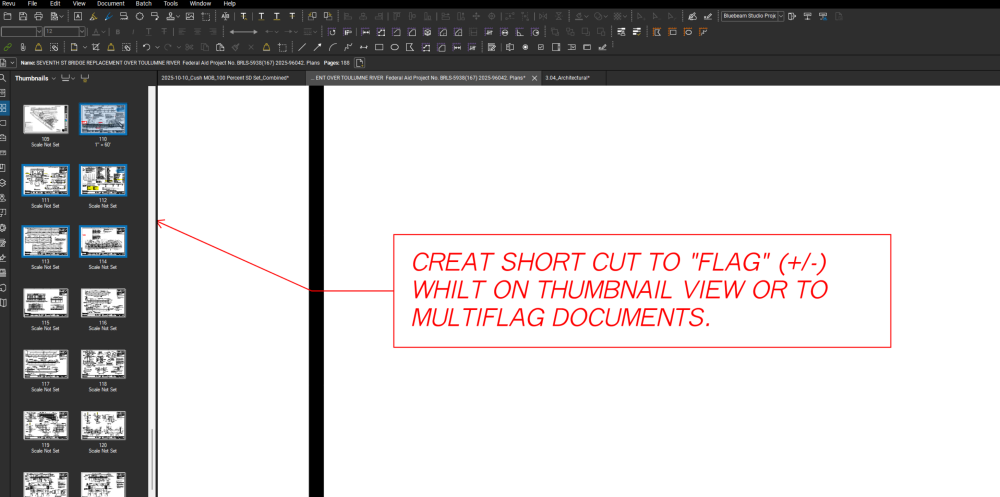The width and height of the screenshot is (1000, 497).
Task: Open the Window menu
Action: coord(200,3)
